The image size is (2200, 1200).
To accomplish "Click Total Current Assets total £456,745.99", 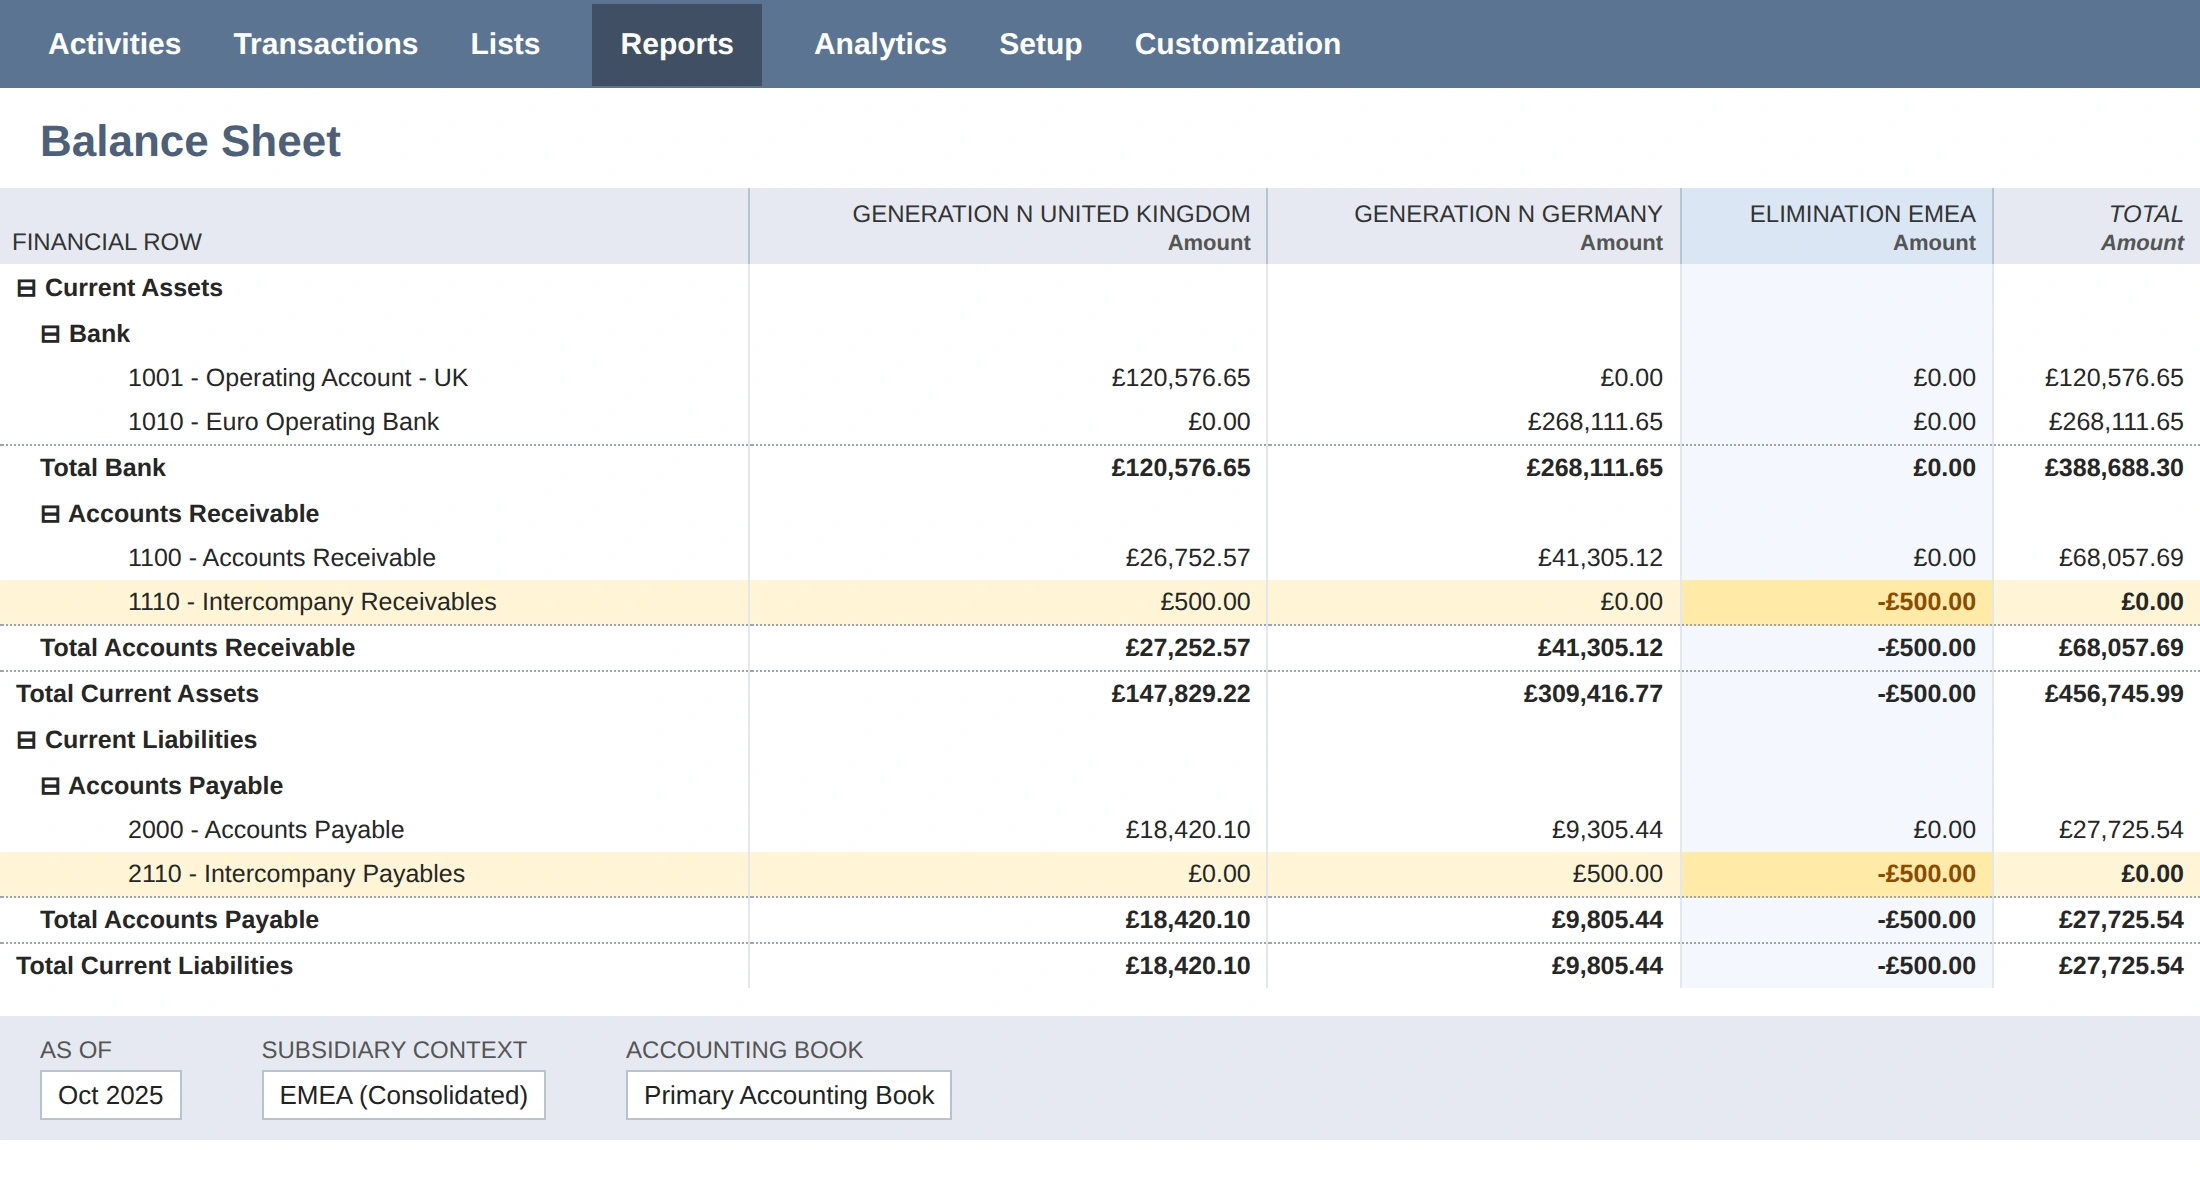I will coord(2114,694).
